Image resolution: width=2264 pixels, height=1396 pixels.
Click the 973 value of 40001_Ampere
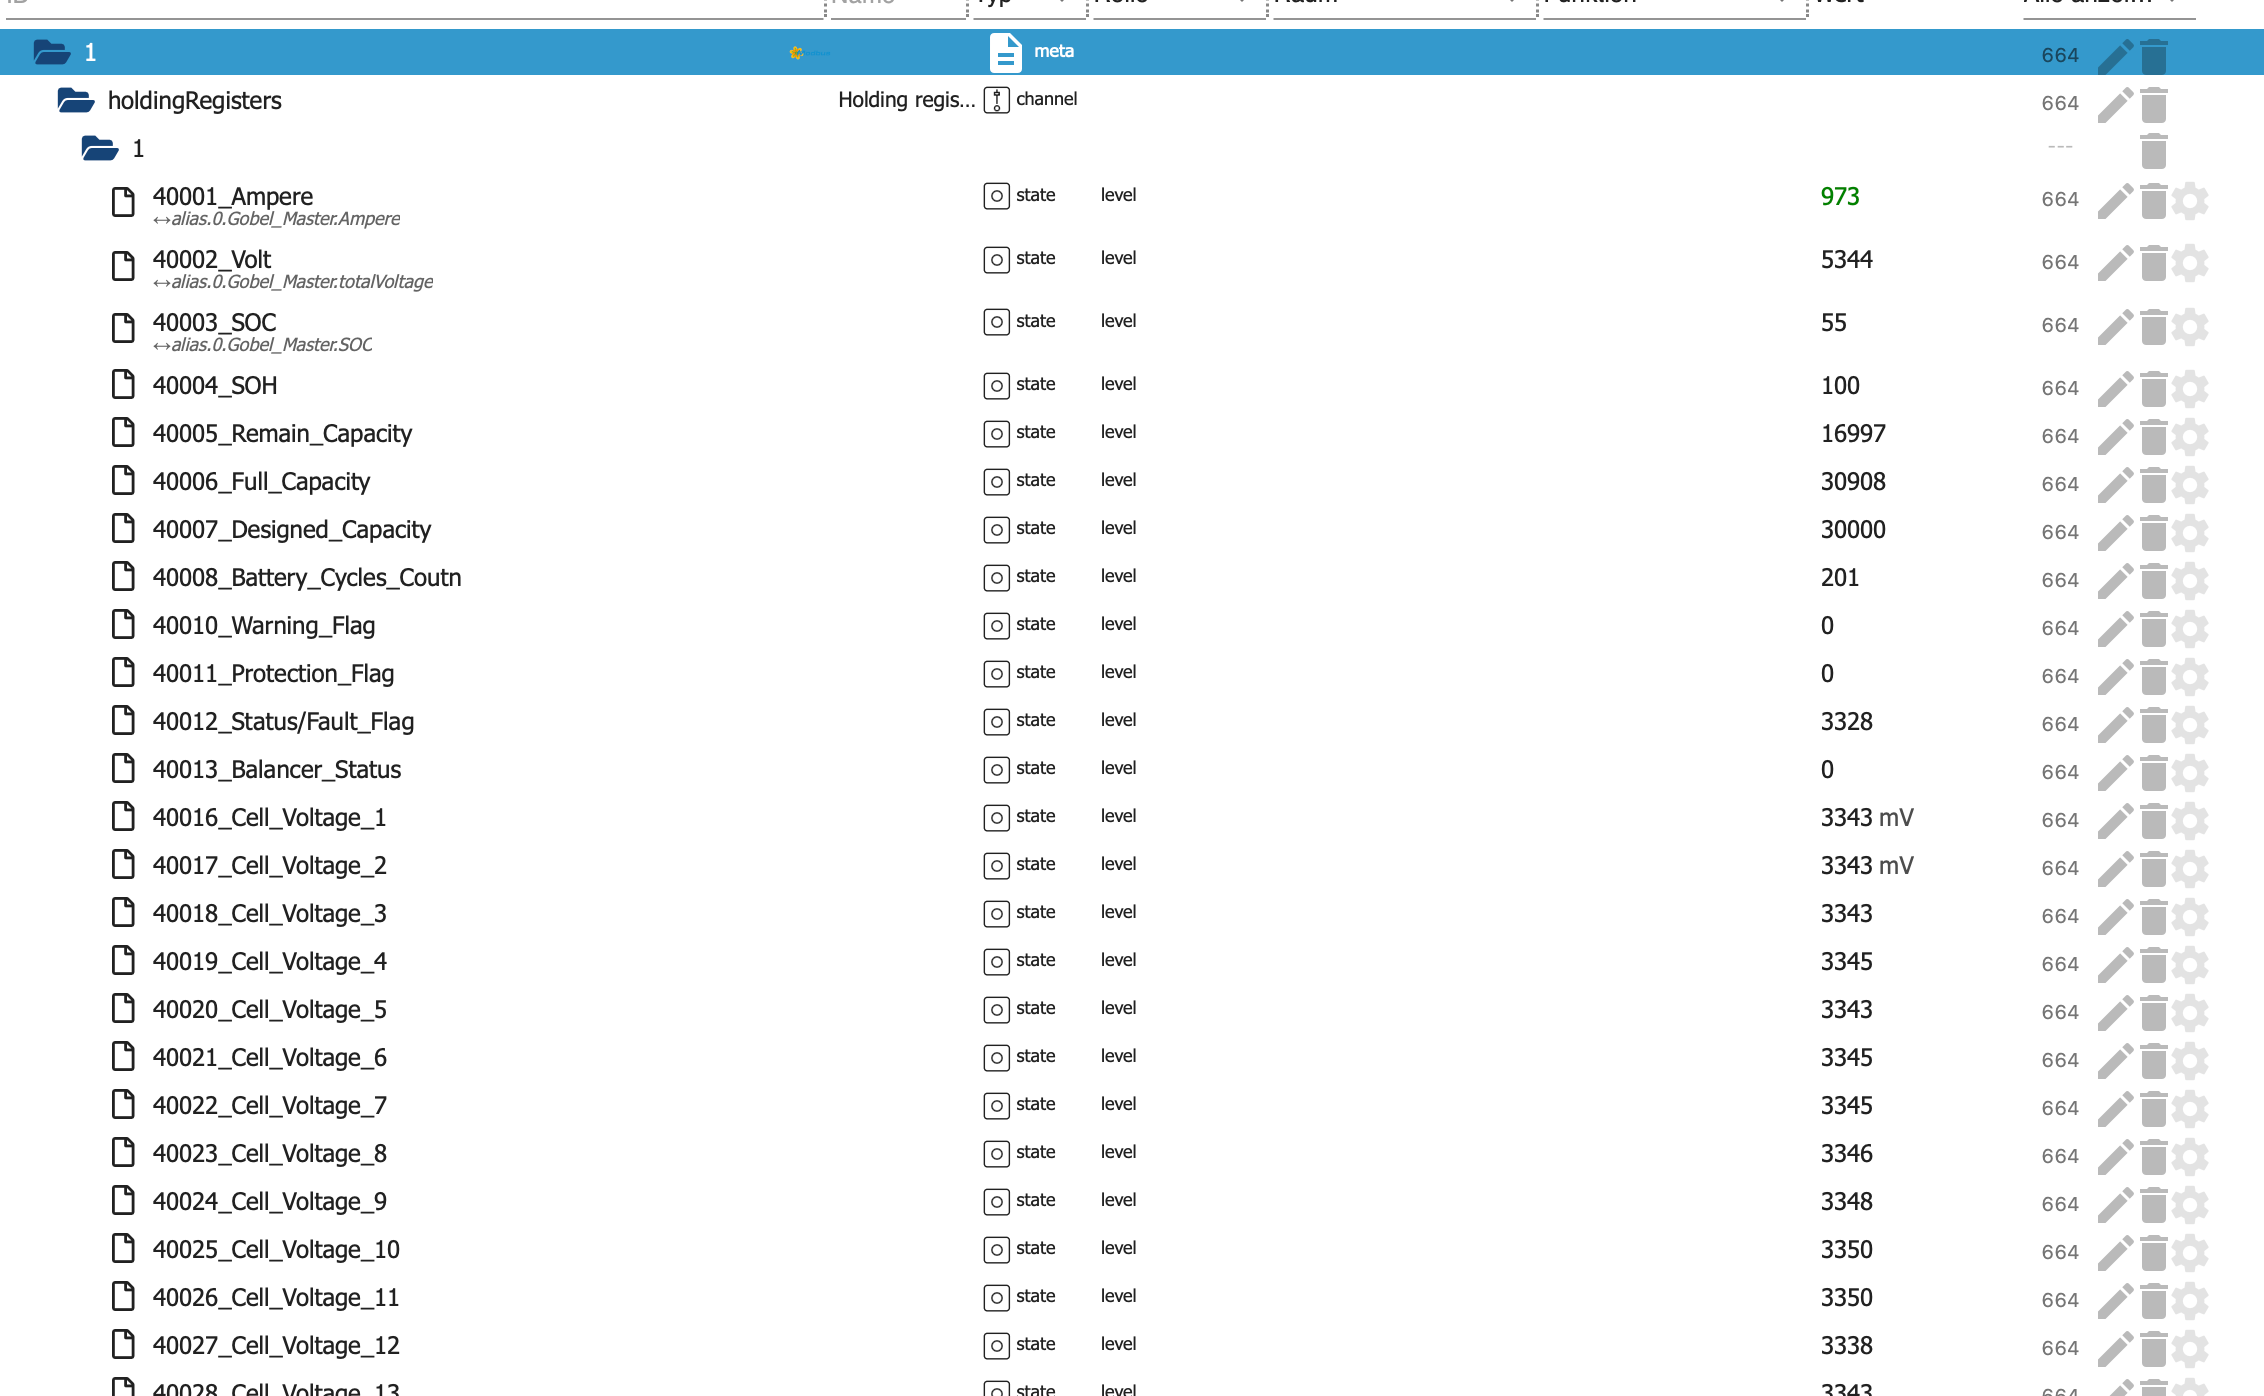[1839, 197]
